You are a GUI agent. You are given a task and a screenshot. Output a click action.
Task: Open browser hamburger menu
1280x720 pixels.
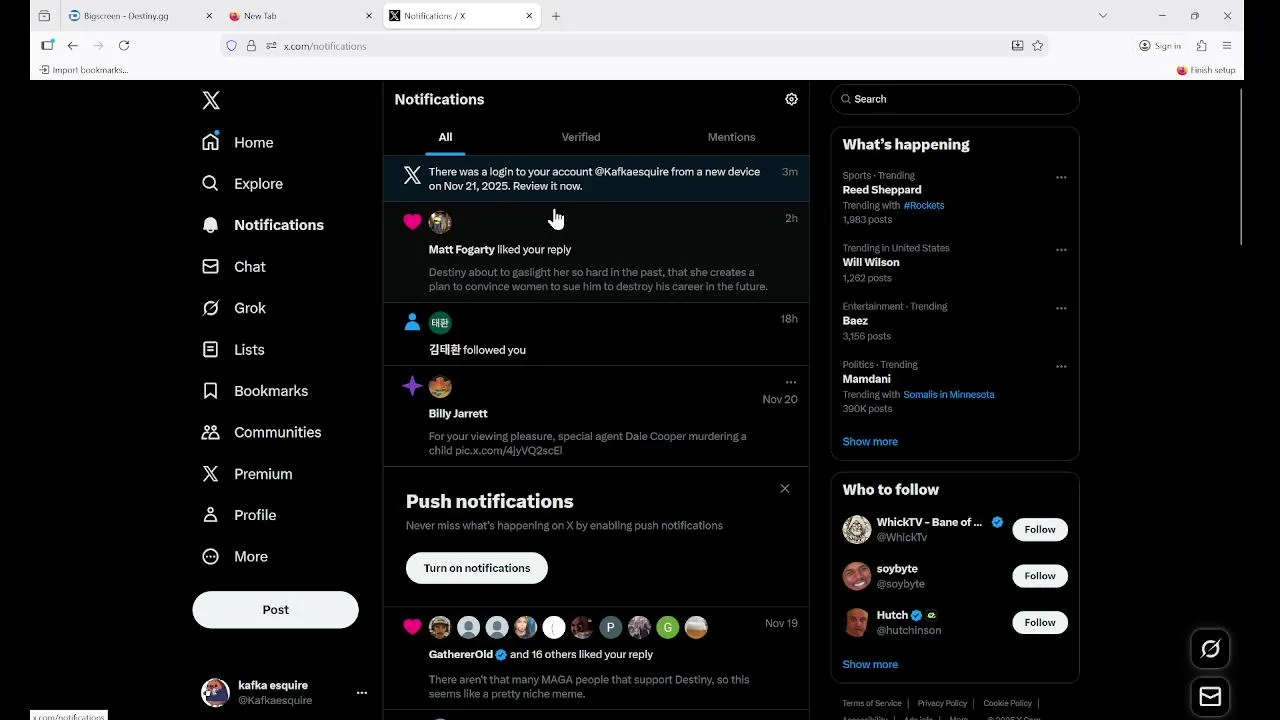click(x=1227, y=45)
